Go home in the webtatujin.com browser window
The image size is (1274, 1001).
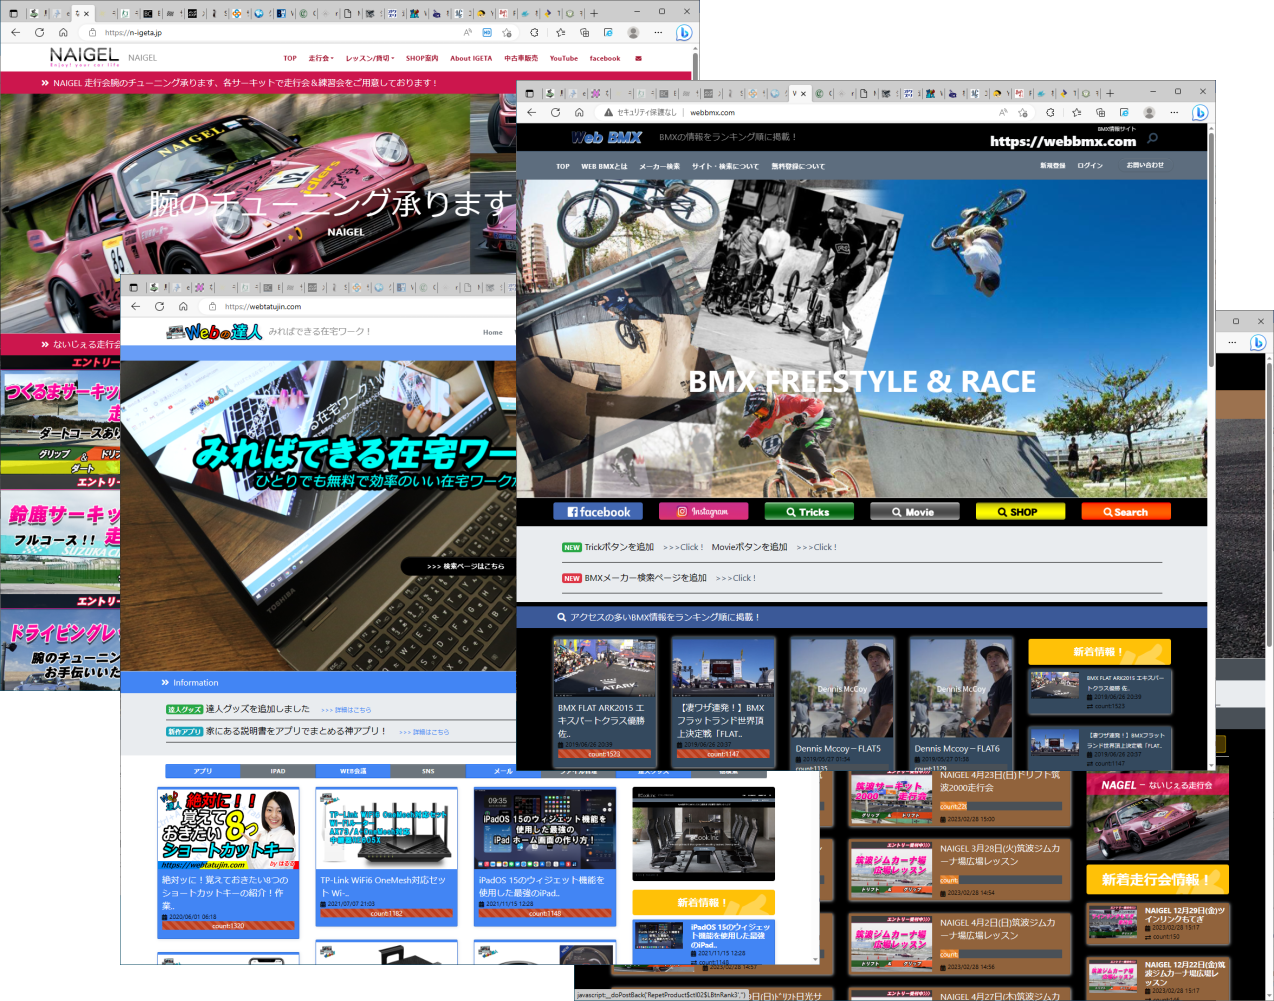183,306
